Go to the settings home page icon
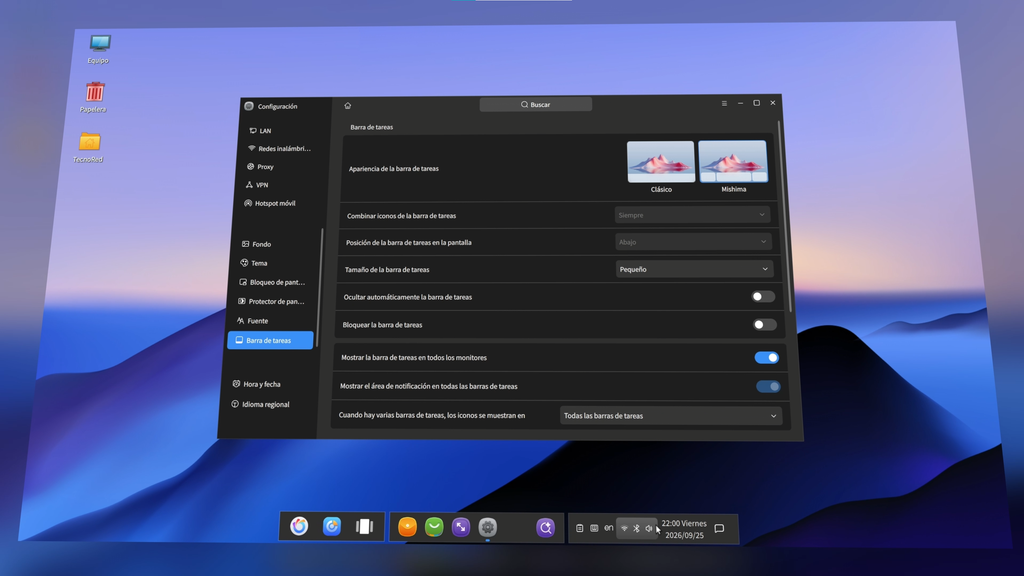Image resolution: width=1024 pixels, height=576 pixels. pyautogui.click(x=347, y=105)
